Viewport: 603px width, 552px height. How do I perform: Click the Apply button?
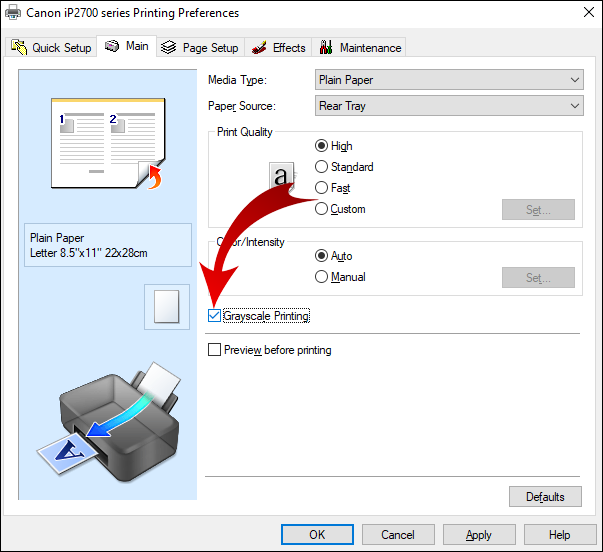click(479, 534)
